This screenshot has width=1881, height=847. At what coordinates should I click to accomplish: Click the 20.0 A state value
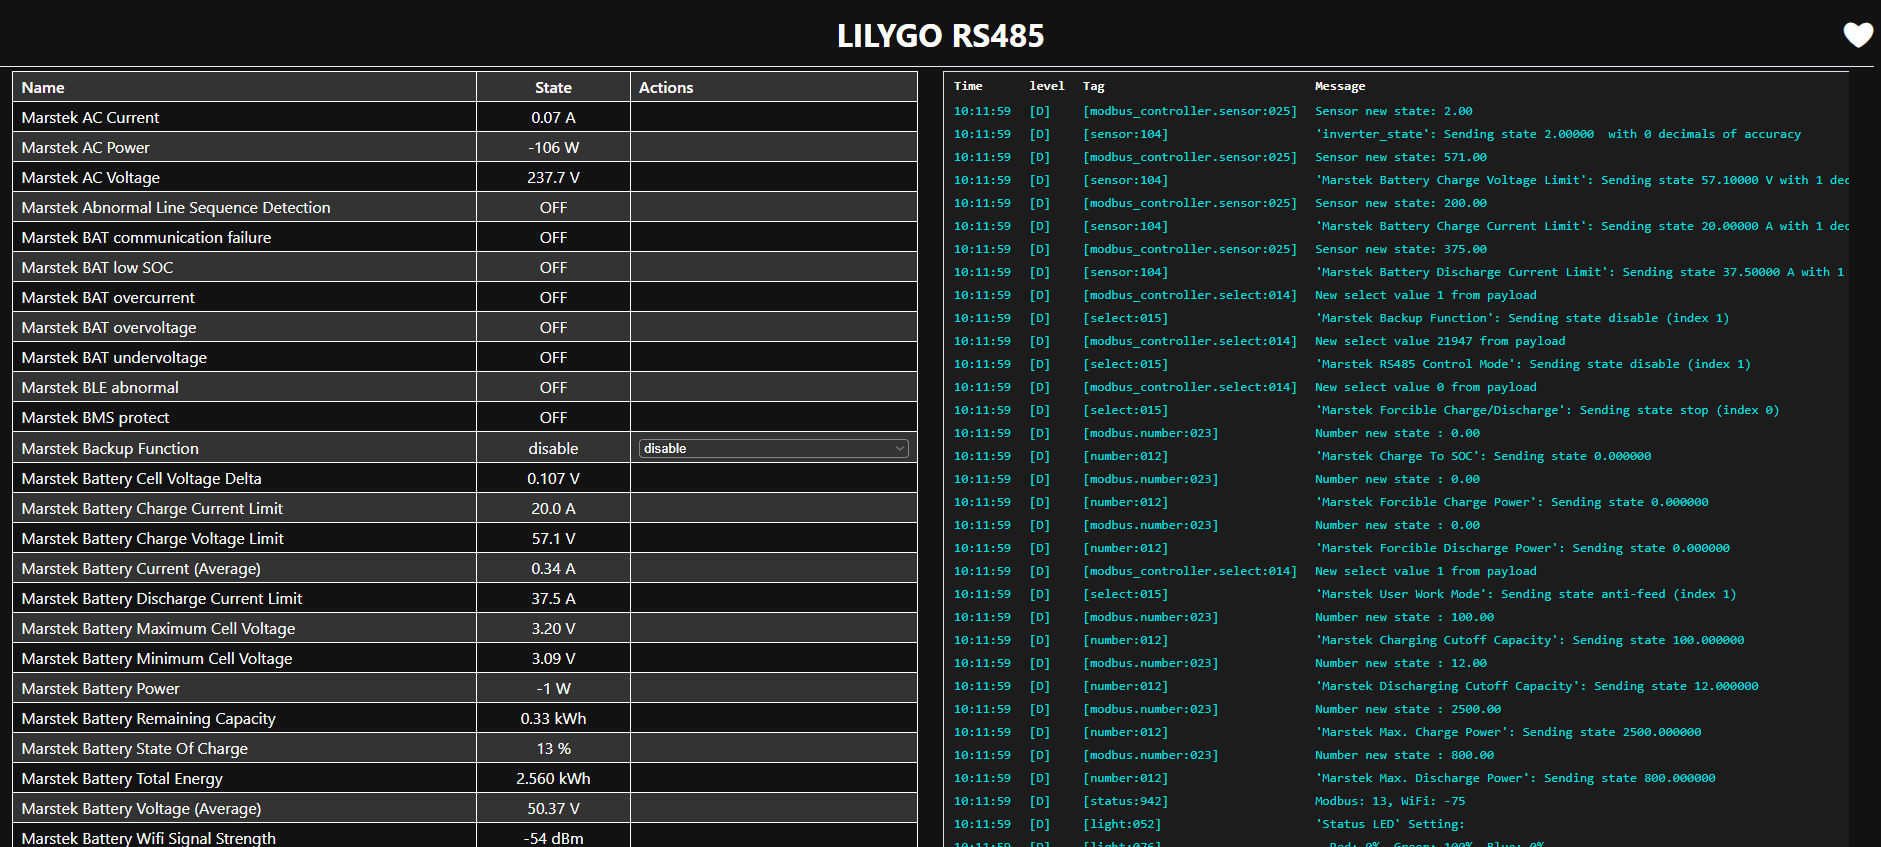[x=553, y=508]
